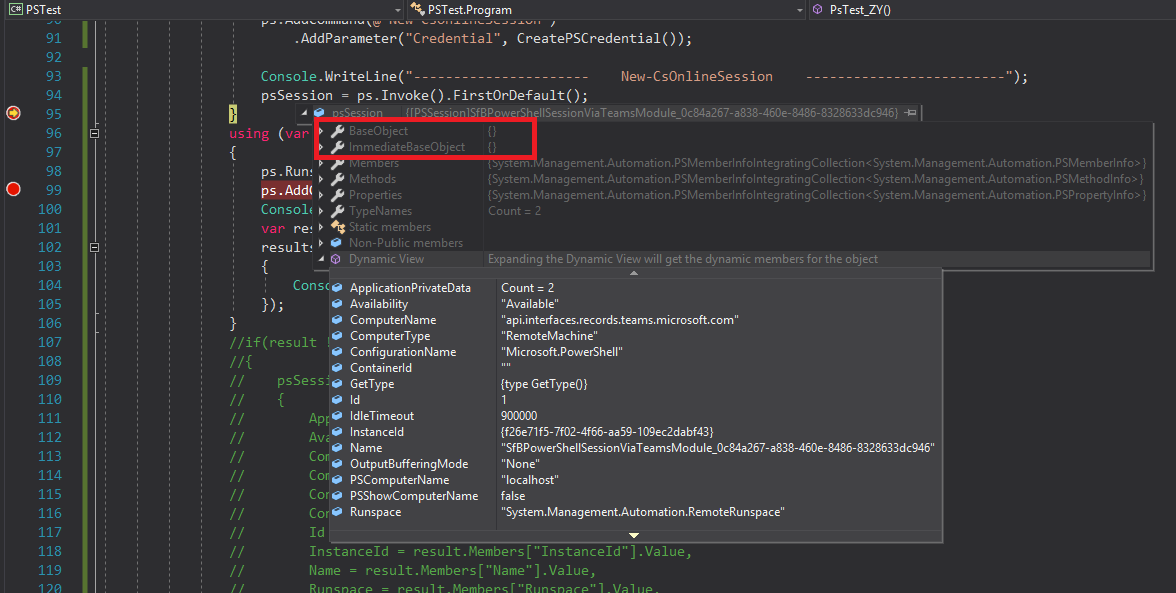Click the "Available" value

[530, 304]
